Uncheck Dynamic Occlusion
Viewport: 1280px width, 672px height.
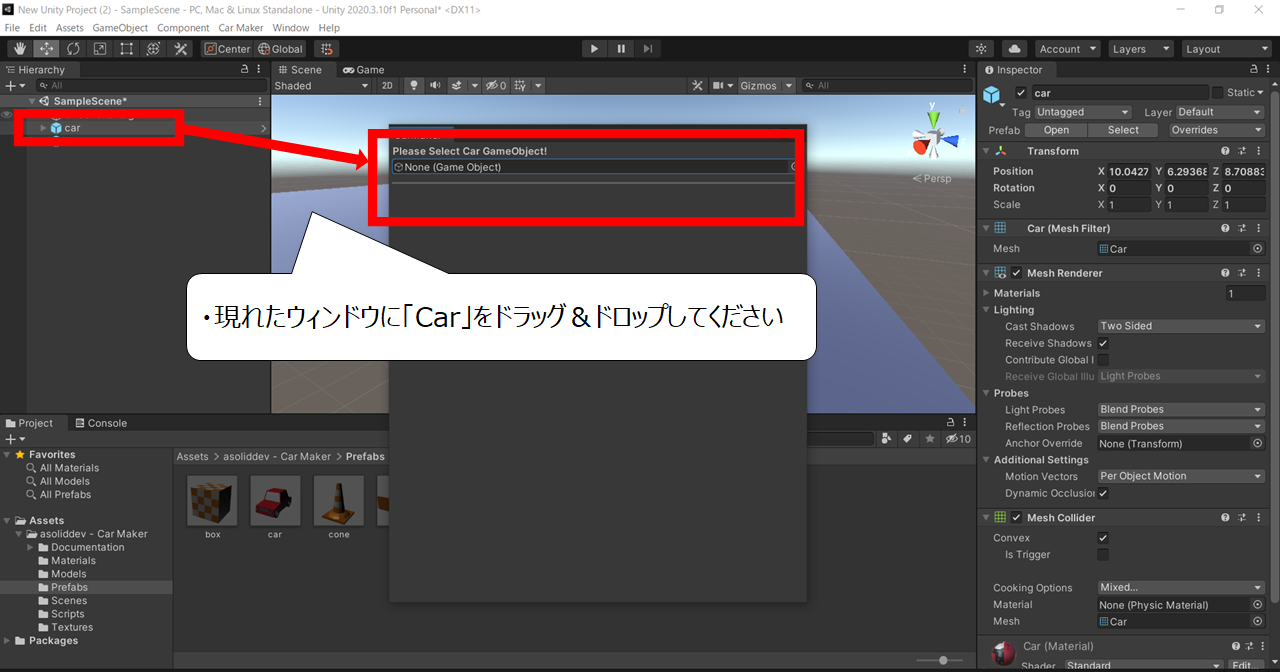click(x=1103, y=493)
